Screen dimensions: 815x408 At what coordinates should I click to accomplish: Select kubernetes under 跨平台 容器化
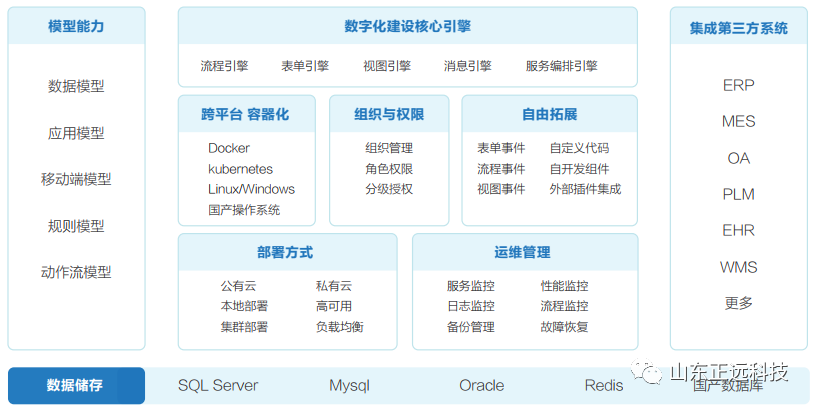[240, 169]
